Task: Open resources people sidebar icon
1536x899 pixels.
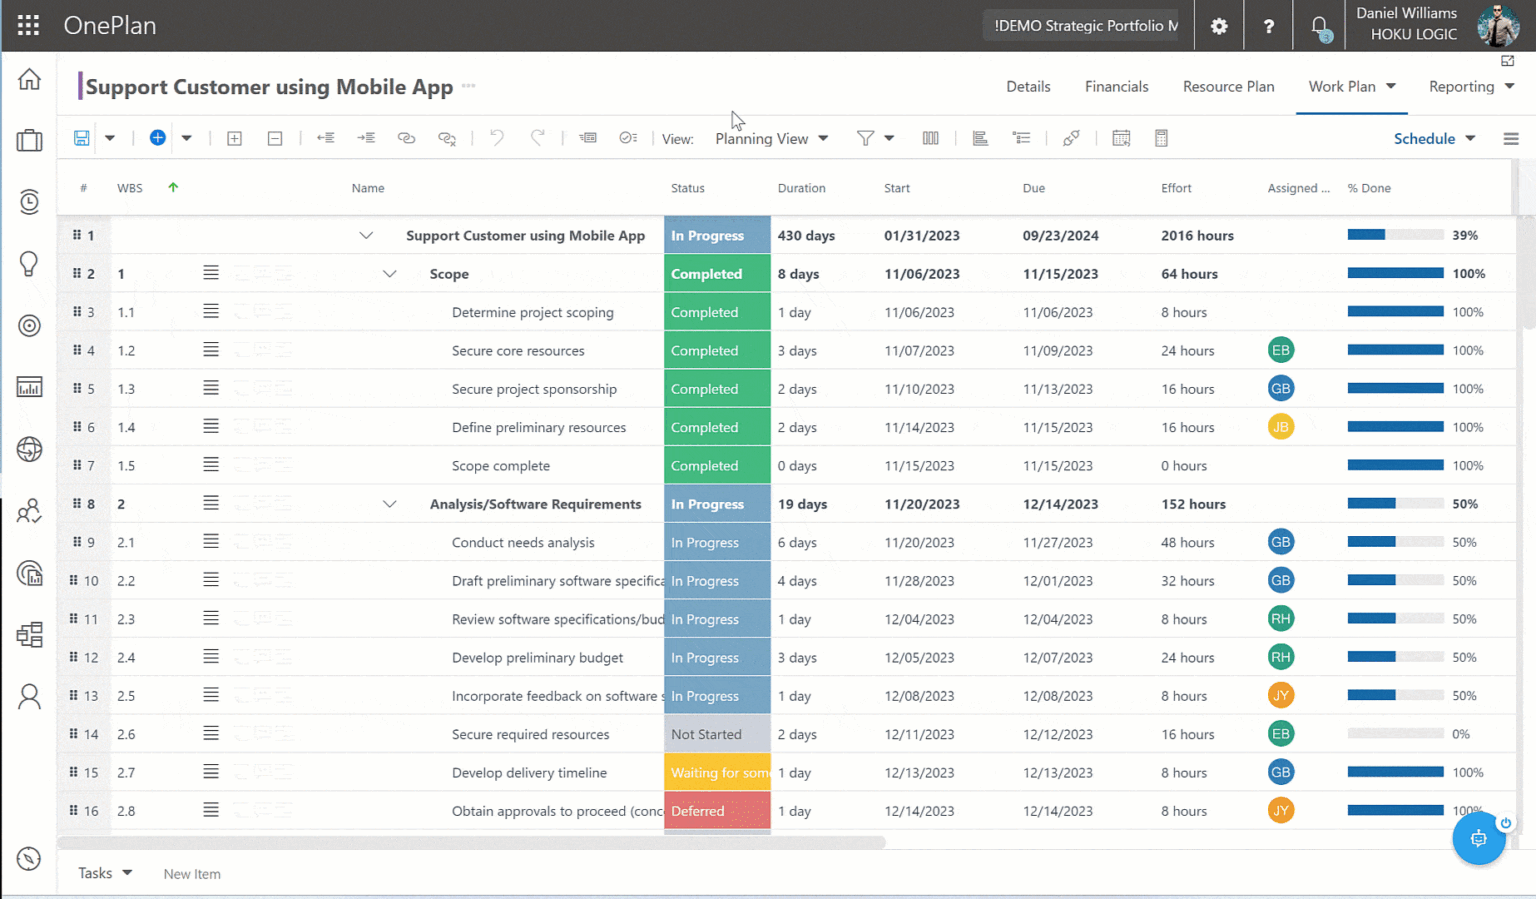Action: pos(29,511)
